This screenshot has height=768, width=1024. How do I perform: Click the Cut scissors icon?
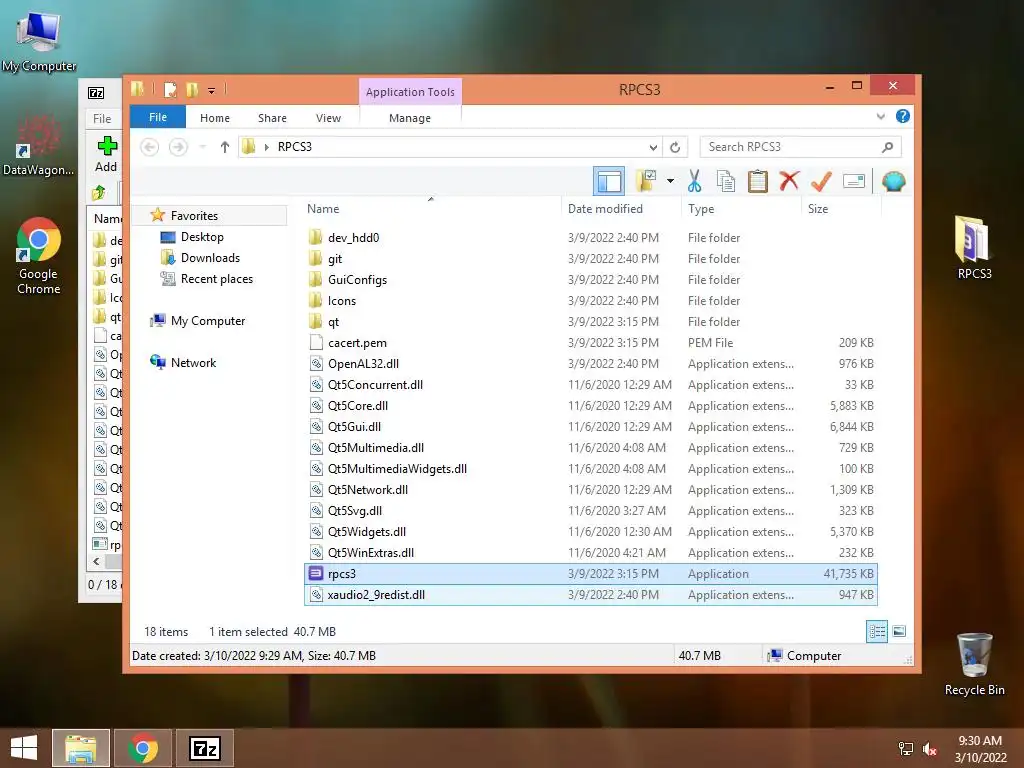[694, 181]
